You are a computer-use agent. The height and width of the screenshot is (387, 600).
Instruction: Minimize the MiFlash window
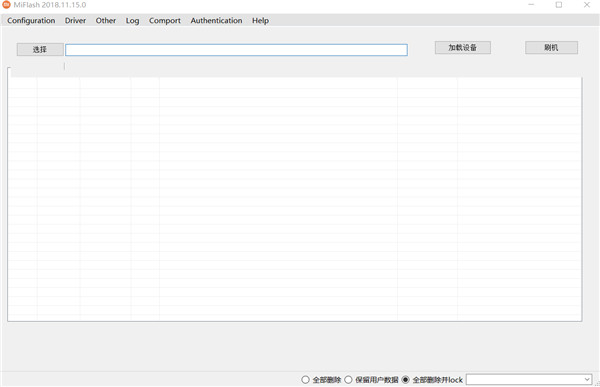pyautogui.click(x=531, y=5)
